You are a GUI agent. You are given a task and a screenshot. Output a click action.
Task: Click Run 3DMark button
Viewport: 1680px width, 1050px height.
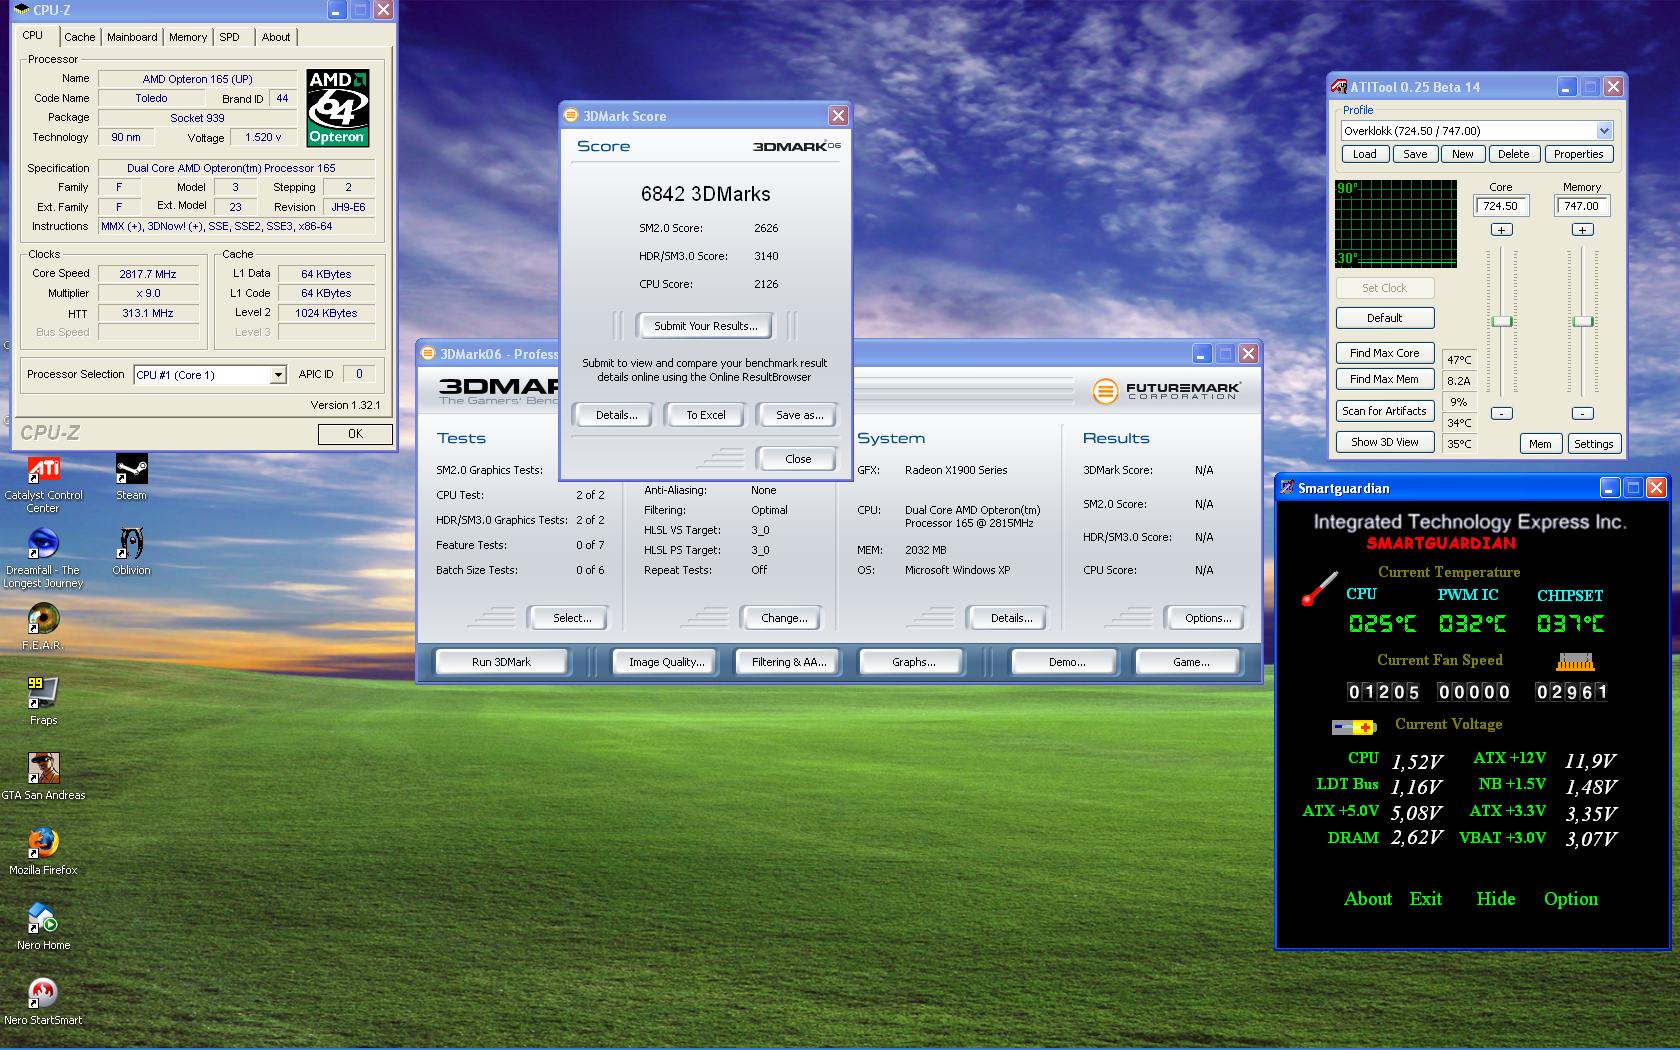(501, 662)
